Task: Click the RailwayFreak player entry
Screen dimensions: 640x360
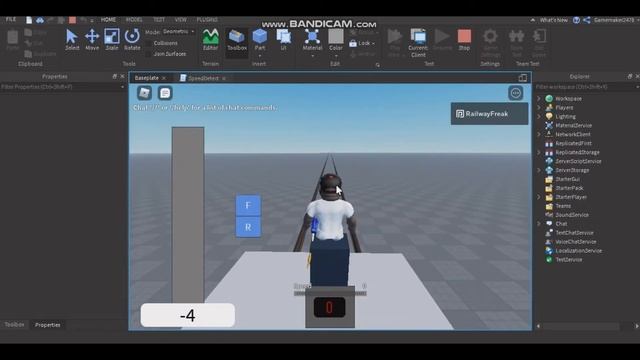Action: tap(489, 114)
